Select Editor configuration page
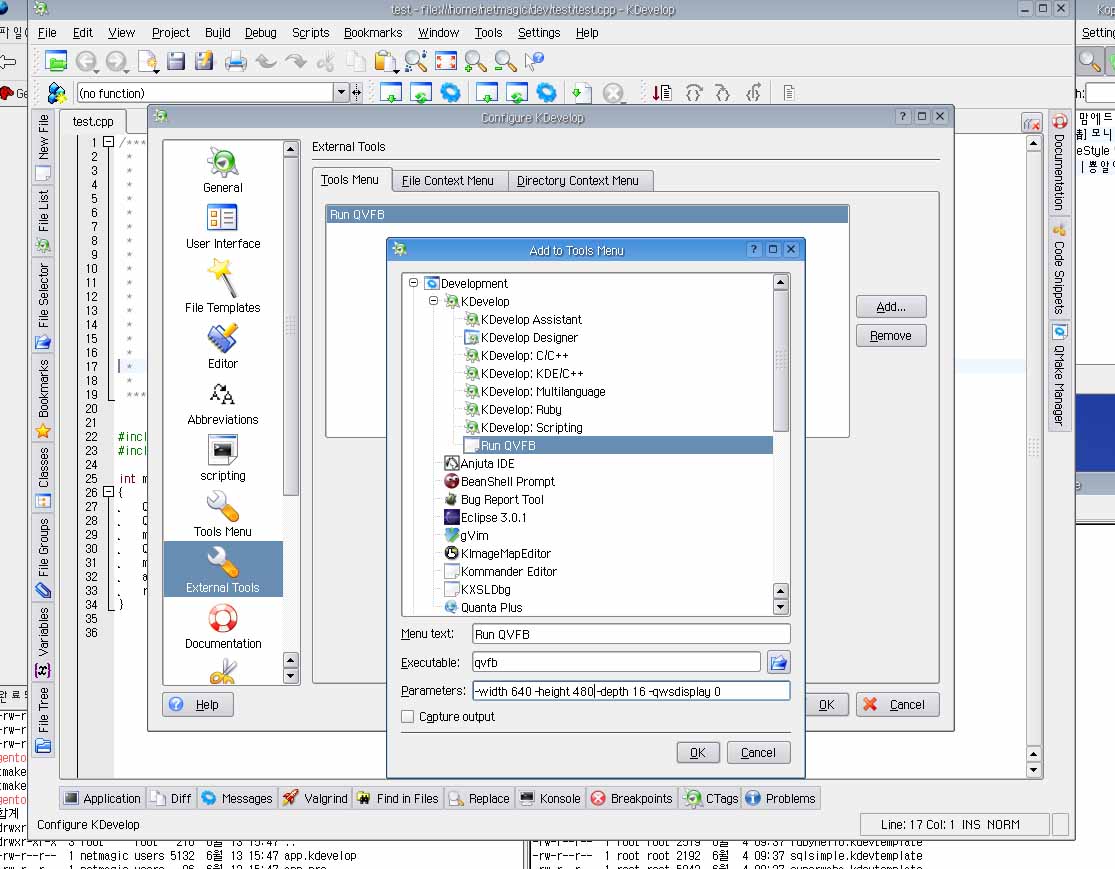The image size is (1115, 869). 223,346
